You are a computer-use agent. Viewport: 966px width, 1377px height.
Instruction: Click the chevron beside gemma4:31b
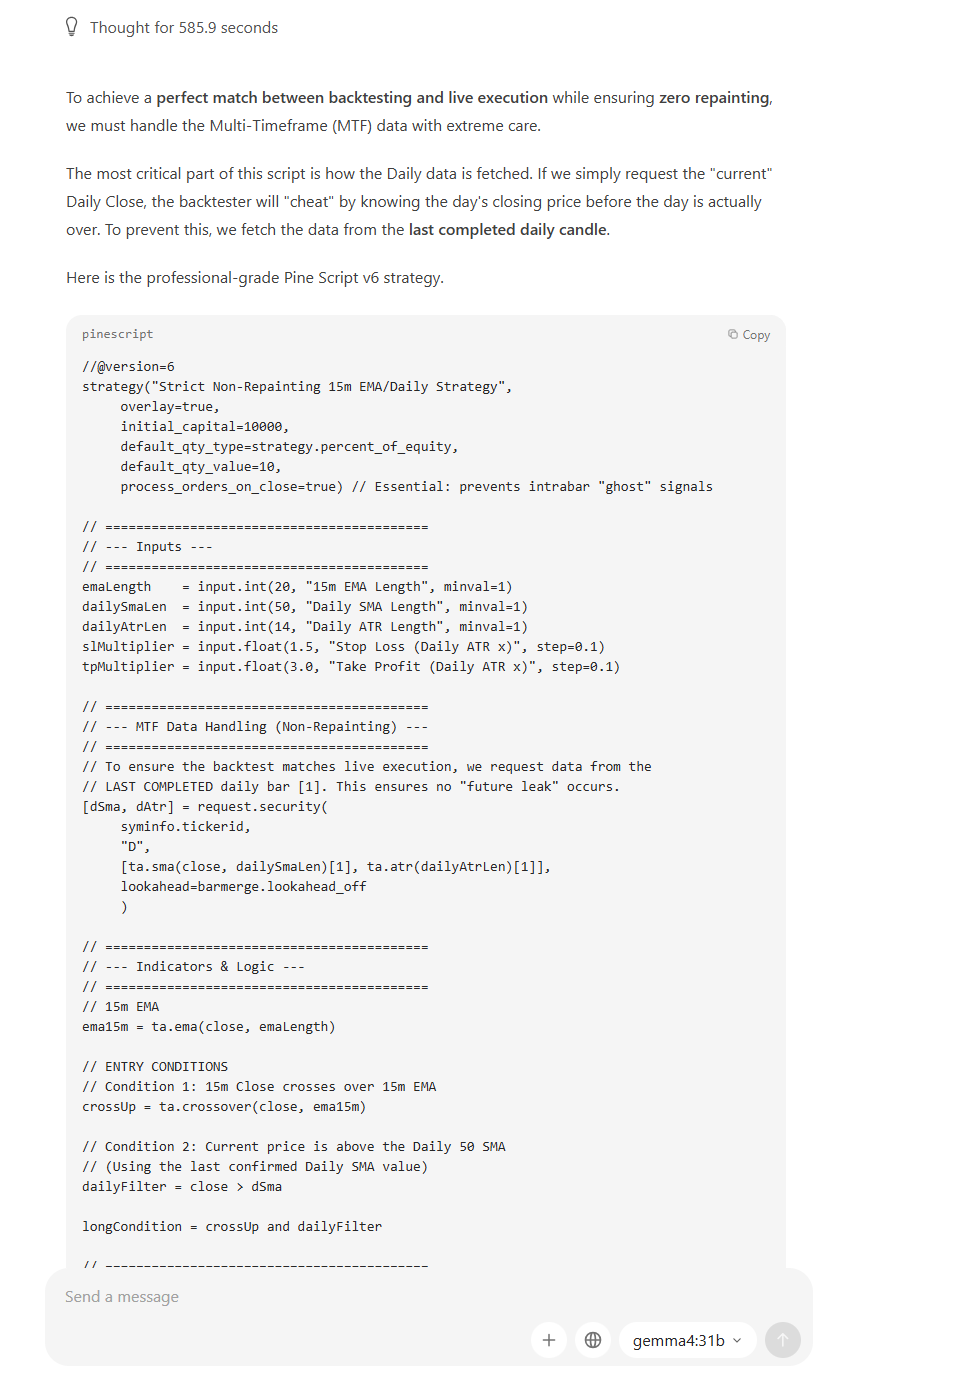tap(738, 1340)
